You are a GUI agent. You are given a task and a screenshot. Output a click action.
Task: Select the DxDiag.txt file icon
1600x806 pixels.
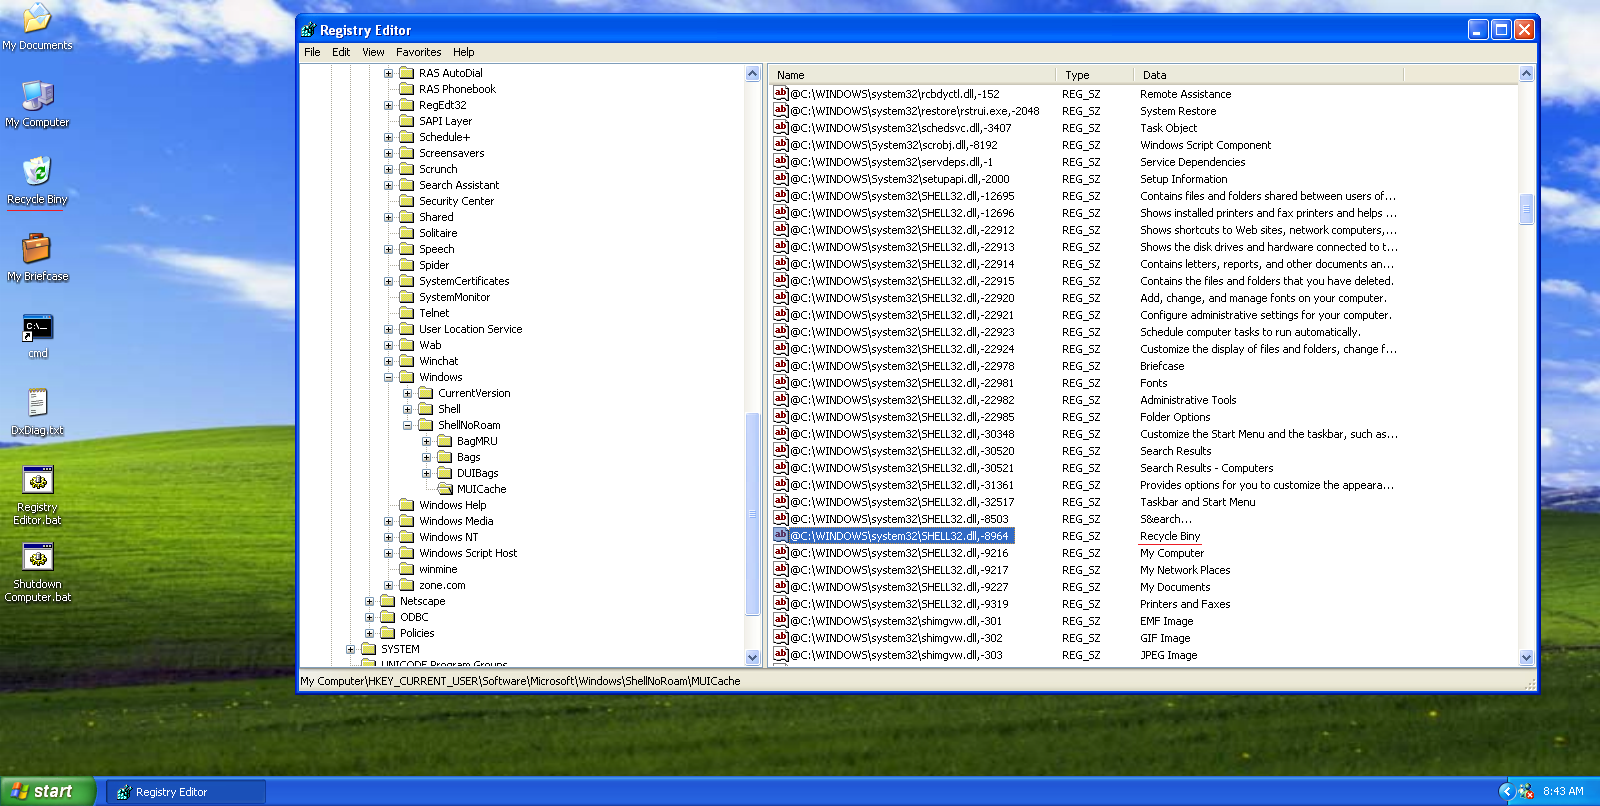(37, 405)
